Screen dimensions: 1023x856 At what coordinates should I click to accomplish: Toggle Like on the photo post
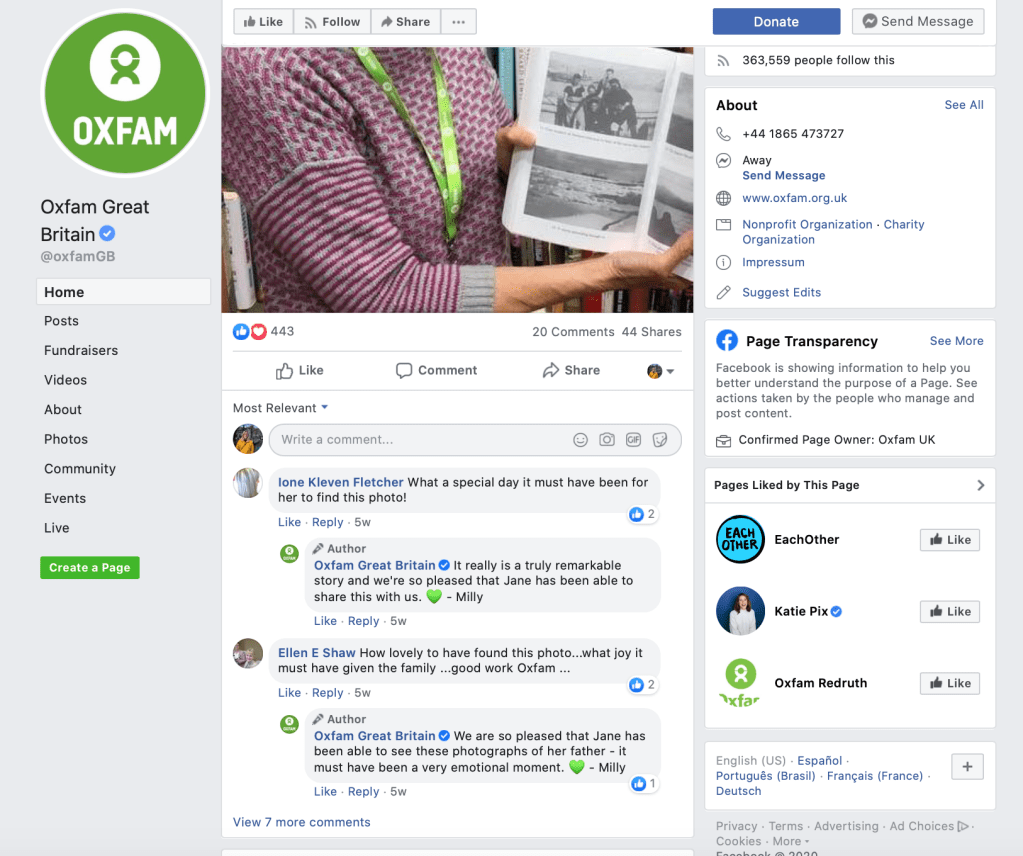pos(300,370)
